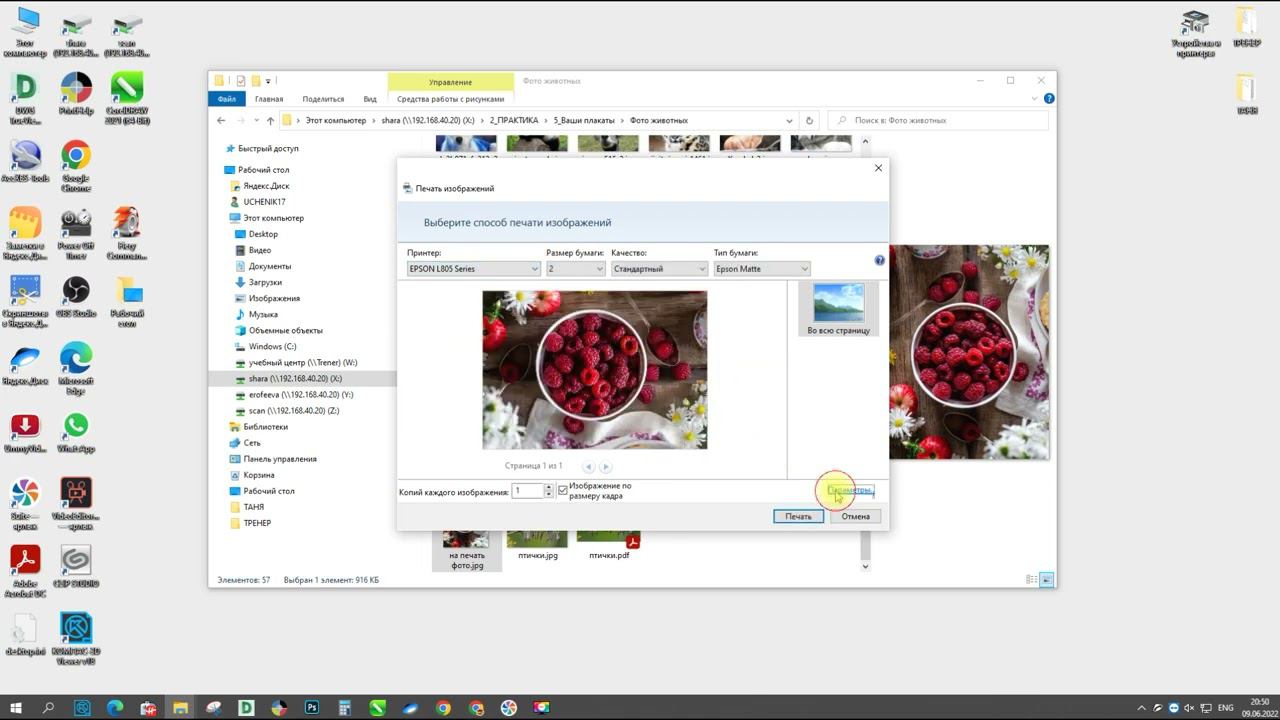Click the Отмена button in print dialog

point(855,516)
